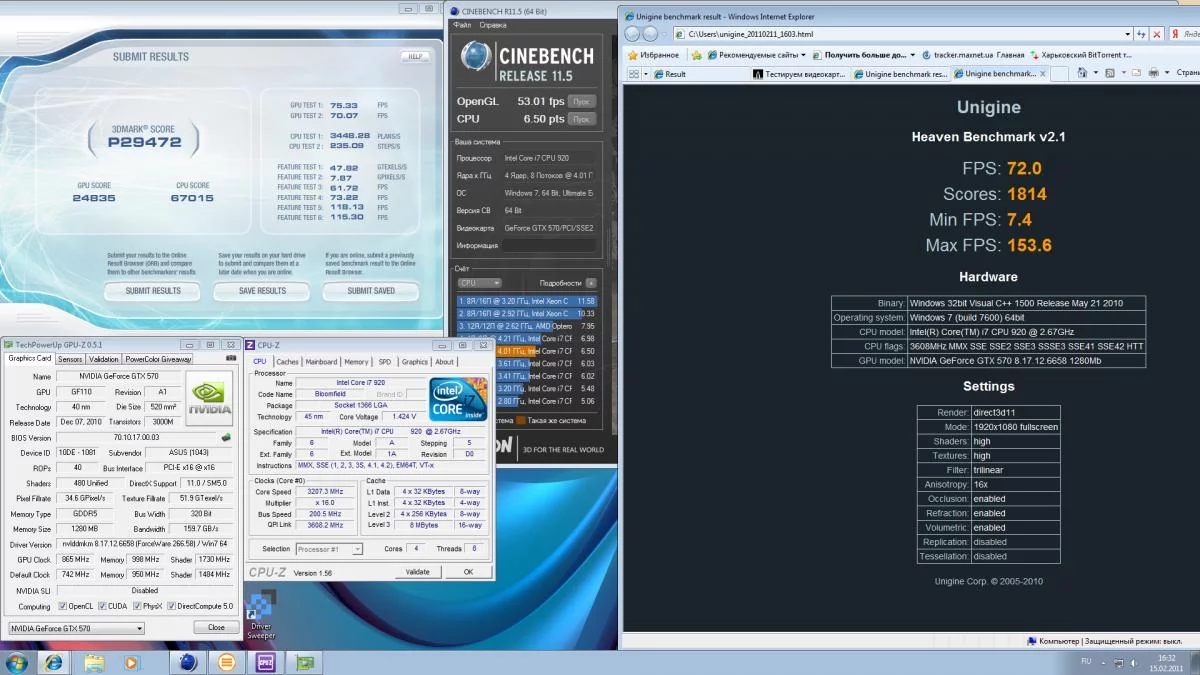The image size is (1200, 675).
Task: Toggle the PhysX checkbox
Action: pyautogui.click(x=139, y=606)
